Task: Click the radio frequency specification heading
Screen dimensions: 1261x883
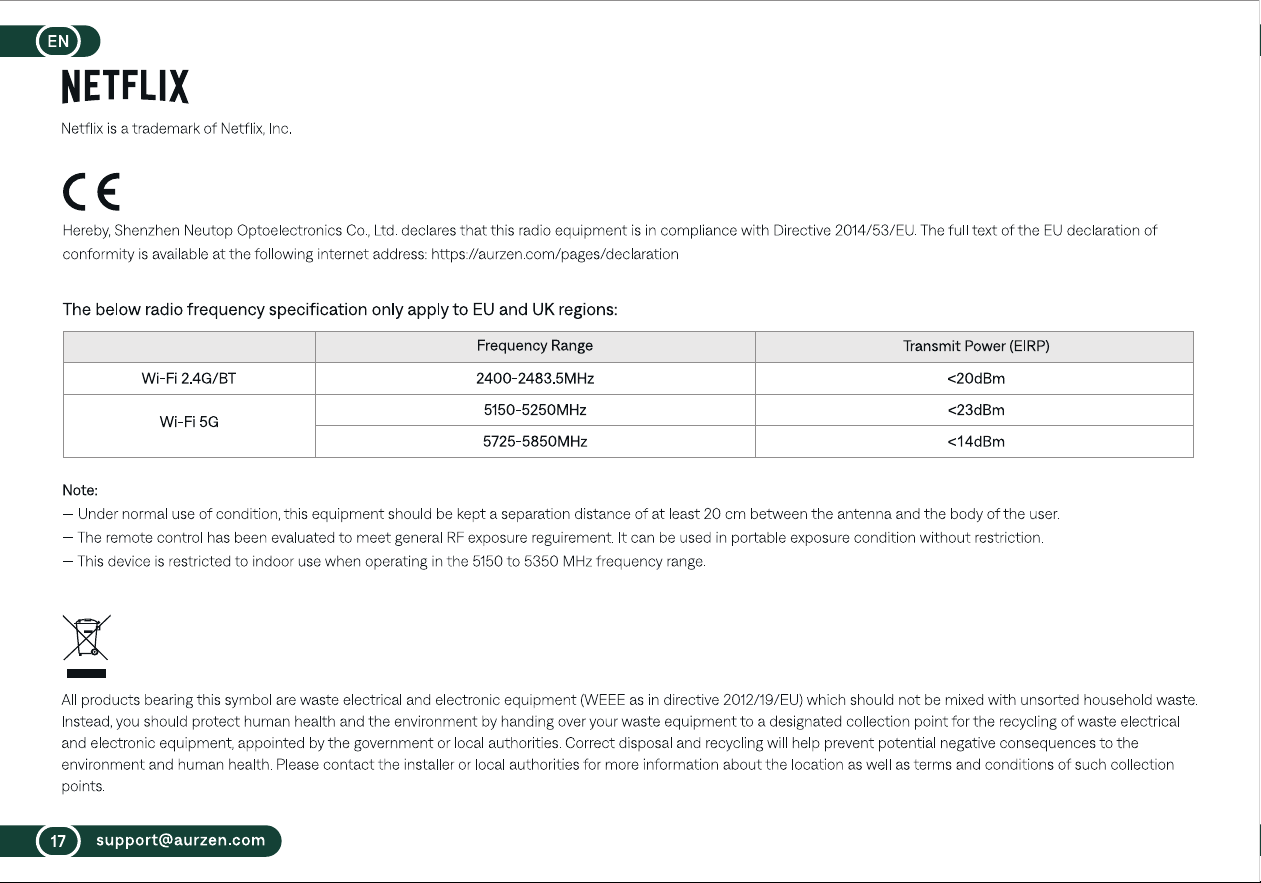Action: (x=340, y=309)
